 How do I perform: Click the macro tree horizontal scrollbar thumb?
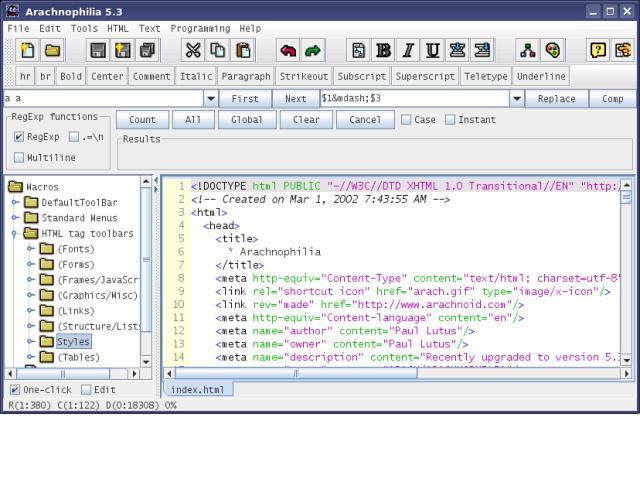pyautogui.click(x=63, y=373)
